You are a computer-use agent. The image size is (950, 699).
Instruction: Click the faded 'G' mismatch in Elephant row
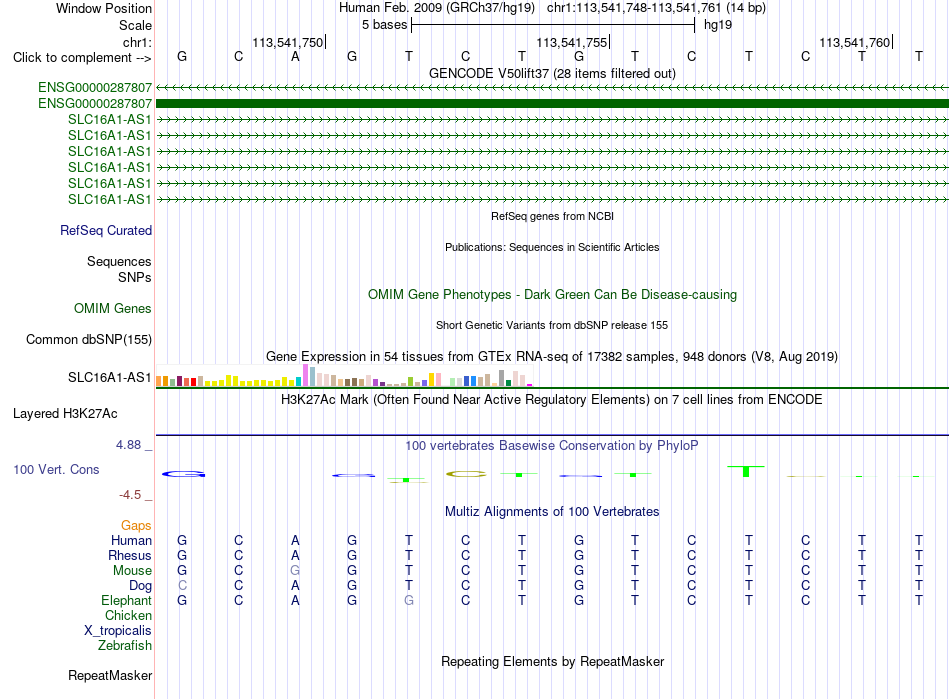click(409, 601)
